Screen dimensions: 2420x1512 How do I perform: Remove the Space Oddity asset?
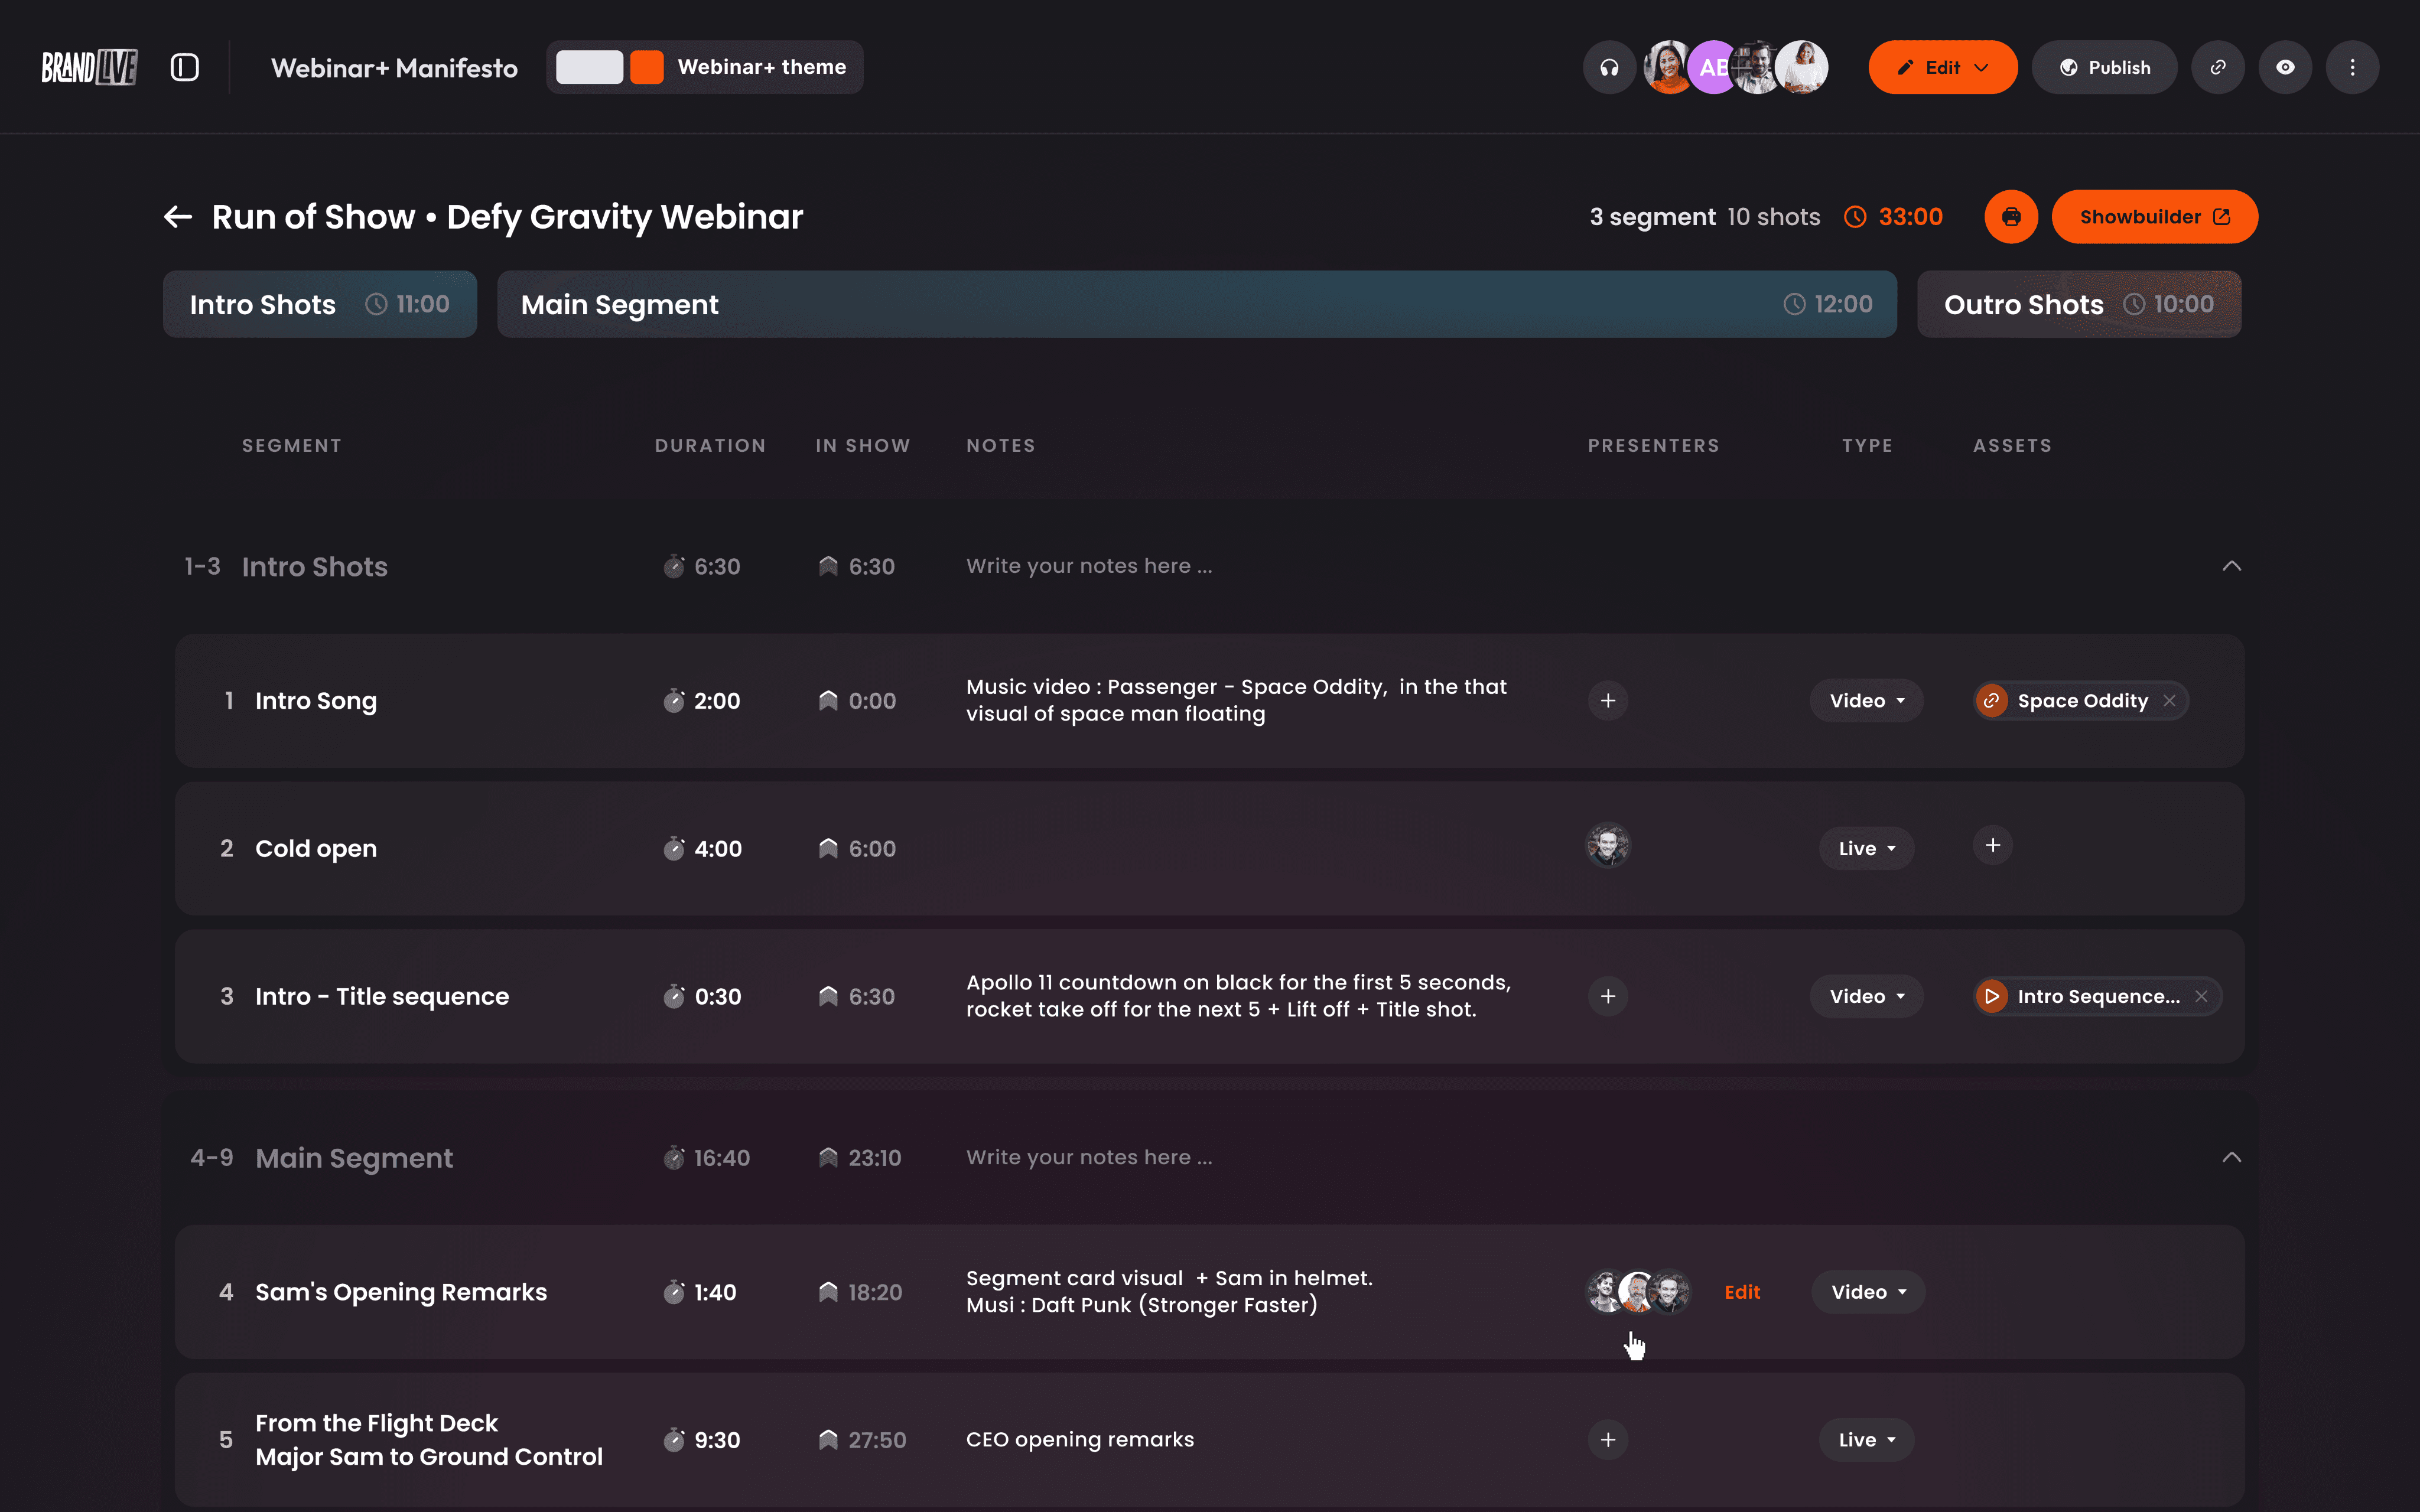(2169, 701)
